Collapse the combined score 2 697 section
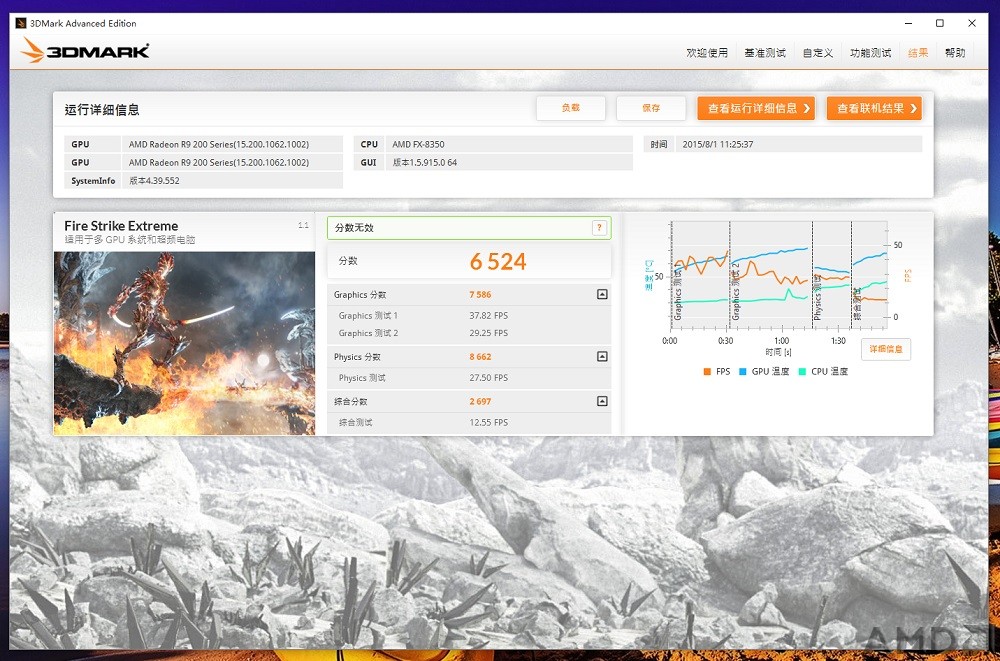Screen dimensions: 1000x661 602,401
